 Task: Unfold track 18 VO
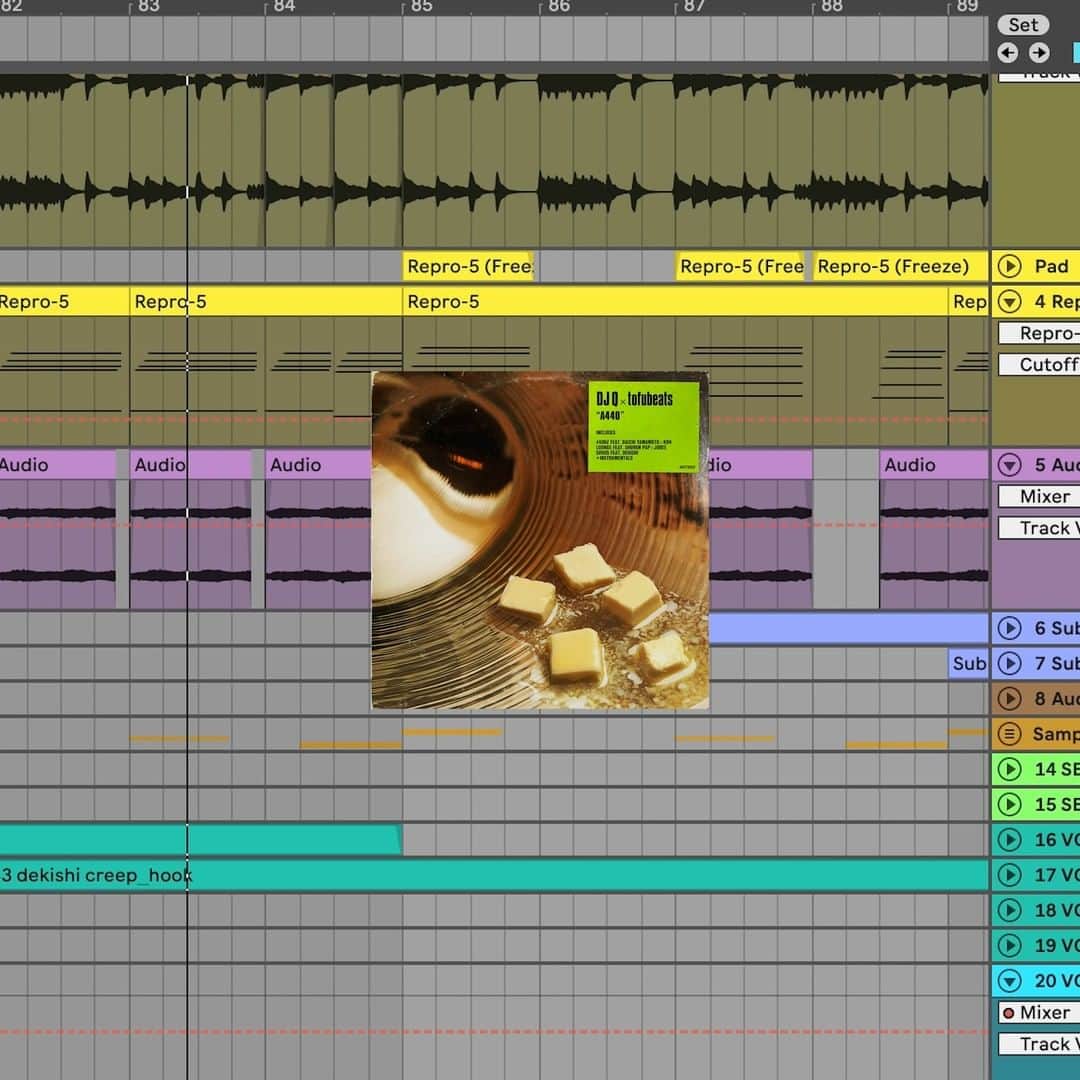click(1010, 910)
